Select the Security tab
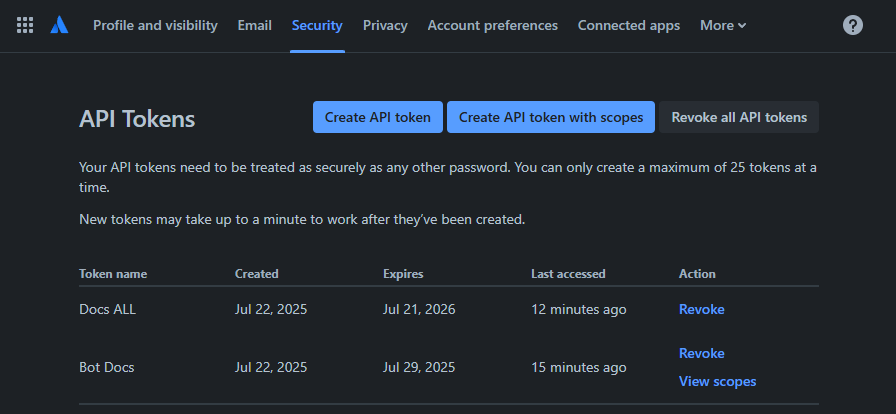 pos(317,25)
